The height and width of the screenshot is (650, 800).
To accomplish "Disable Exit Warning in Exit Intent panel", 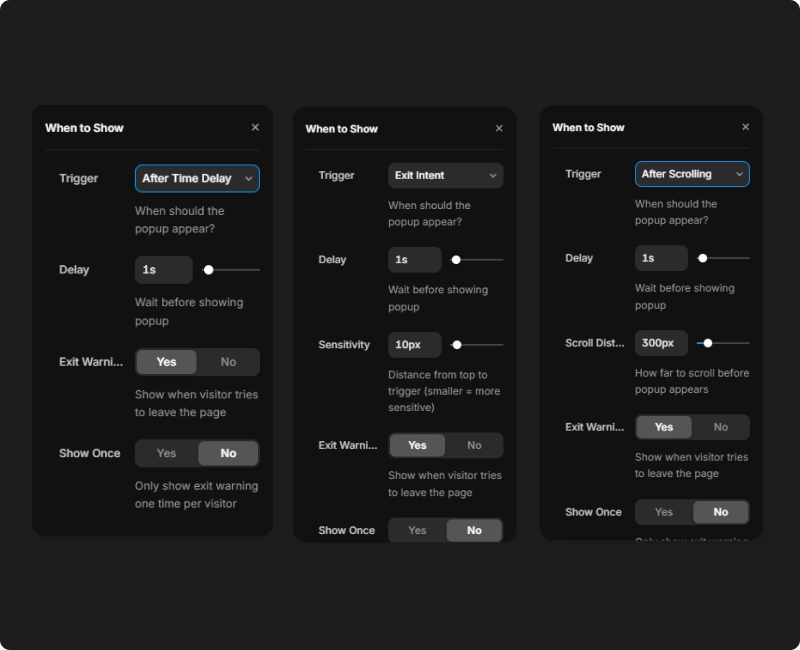I will click(474, 446).
